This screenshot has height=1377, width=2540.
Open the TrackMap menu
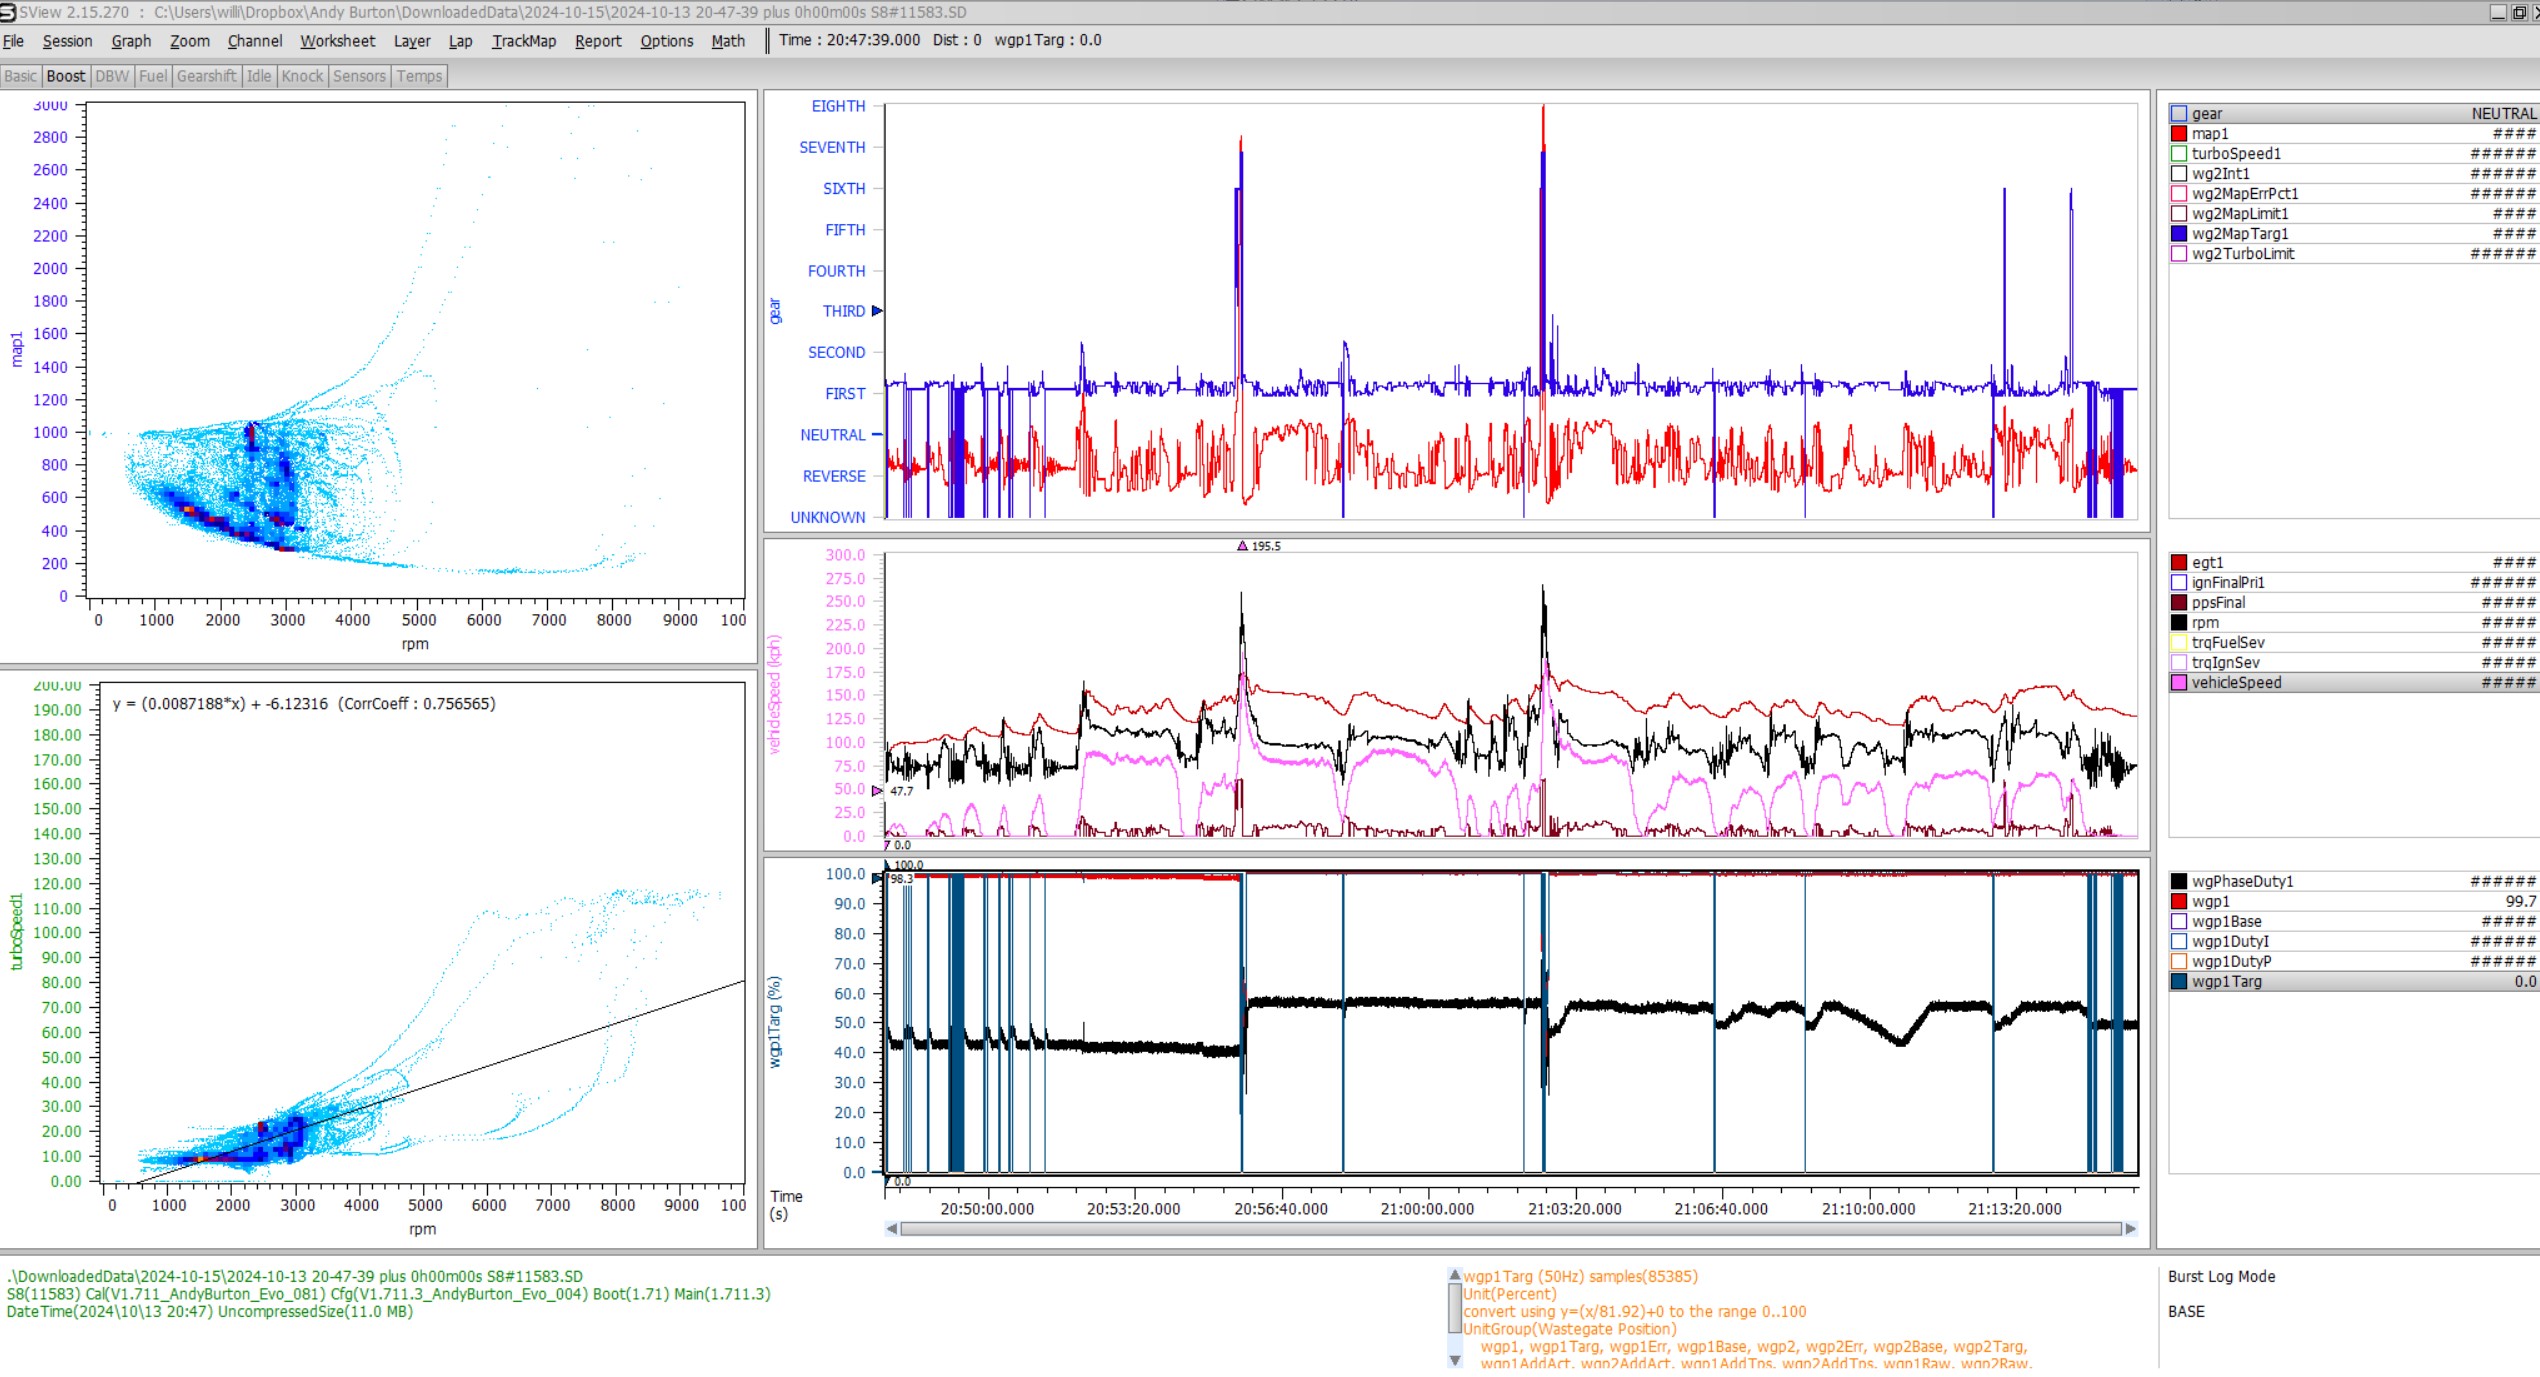click(x=523, y=41)
